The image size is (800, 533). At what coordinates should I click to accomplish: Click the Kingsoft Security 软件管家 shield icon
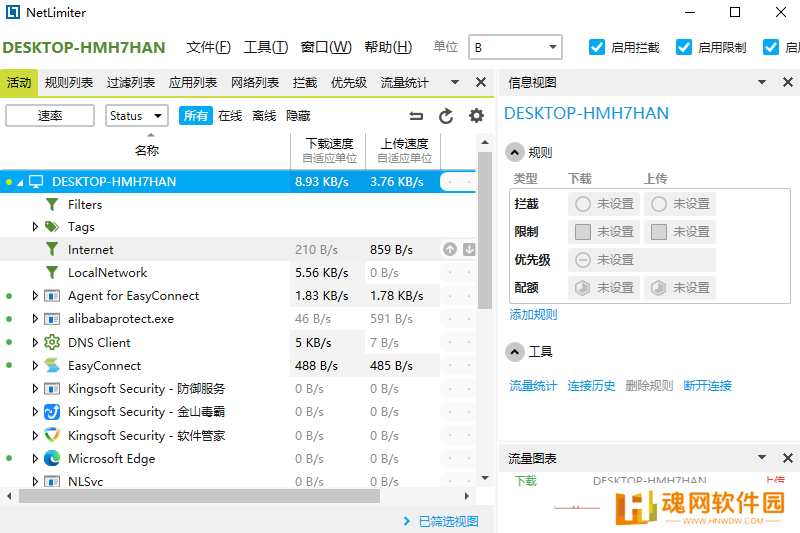click(x=52, y=435)
